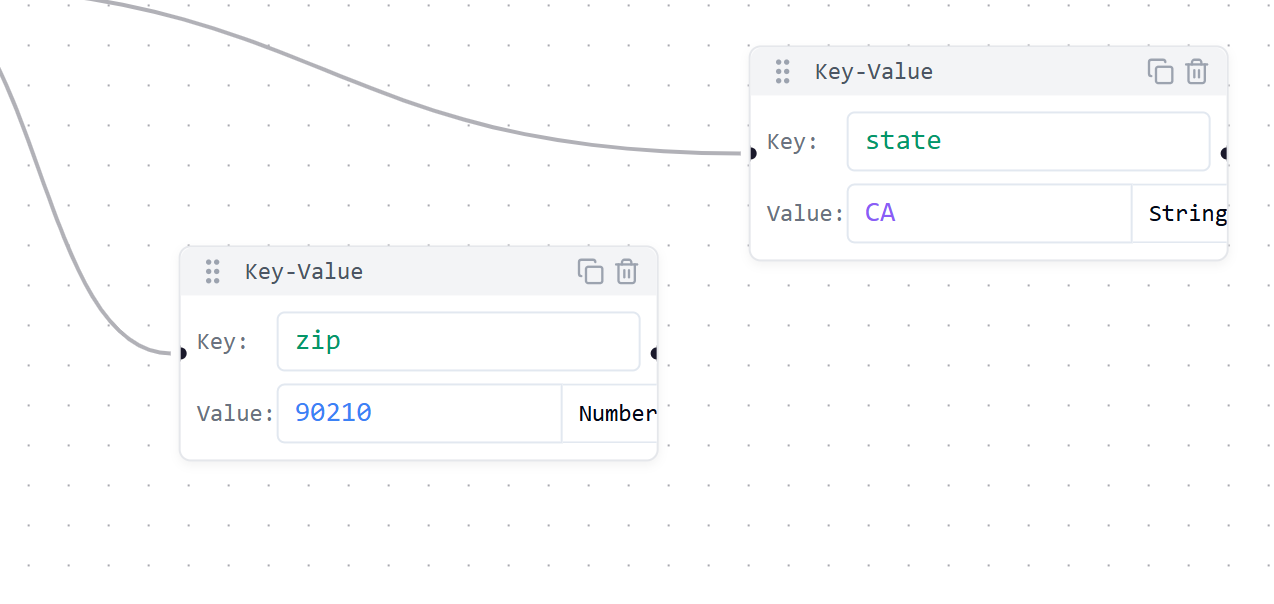This screenshot has height=604, width=1274.
Task: Click the duplicate icon on the zip Key-Value node
Action: [591, 271]
